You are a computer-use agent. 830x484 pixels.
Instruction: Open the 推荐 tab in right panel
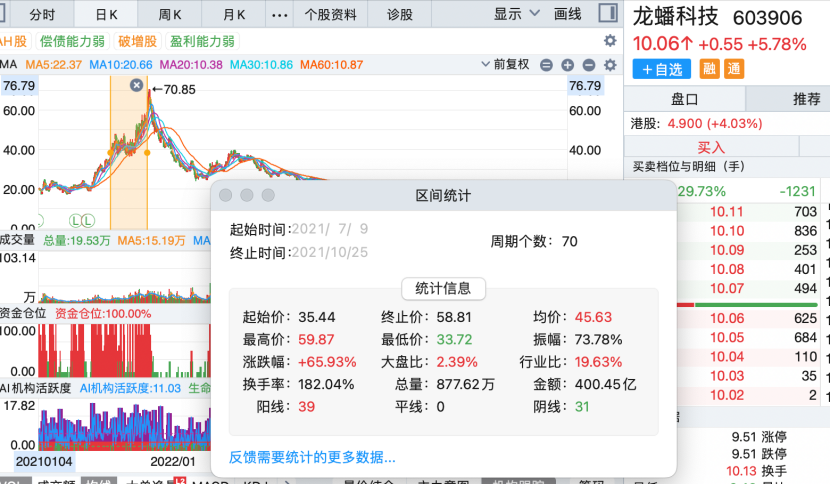(806, 99)
